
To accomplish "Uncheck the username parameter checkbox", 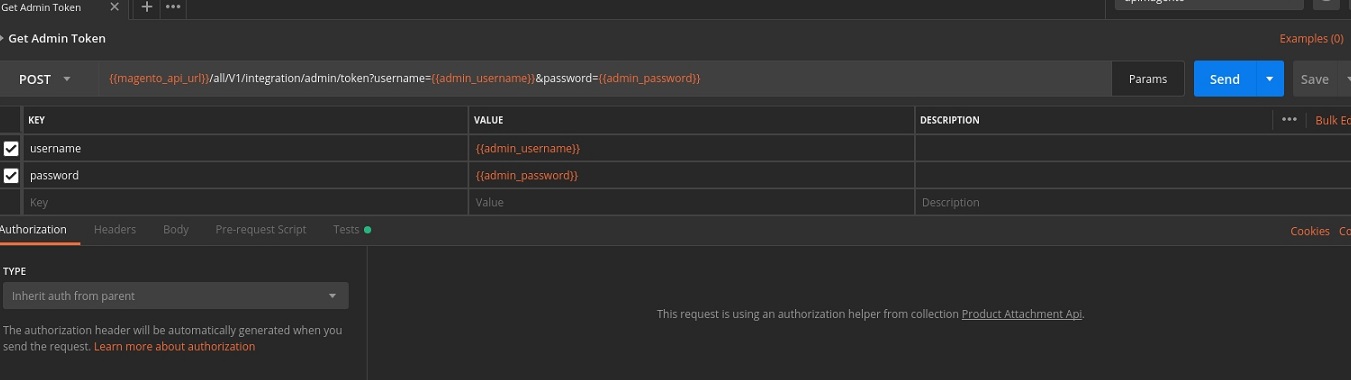I will [x=11, y=148].
